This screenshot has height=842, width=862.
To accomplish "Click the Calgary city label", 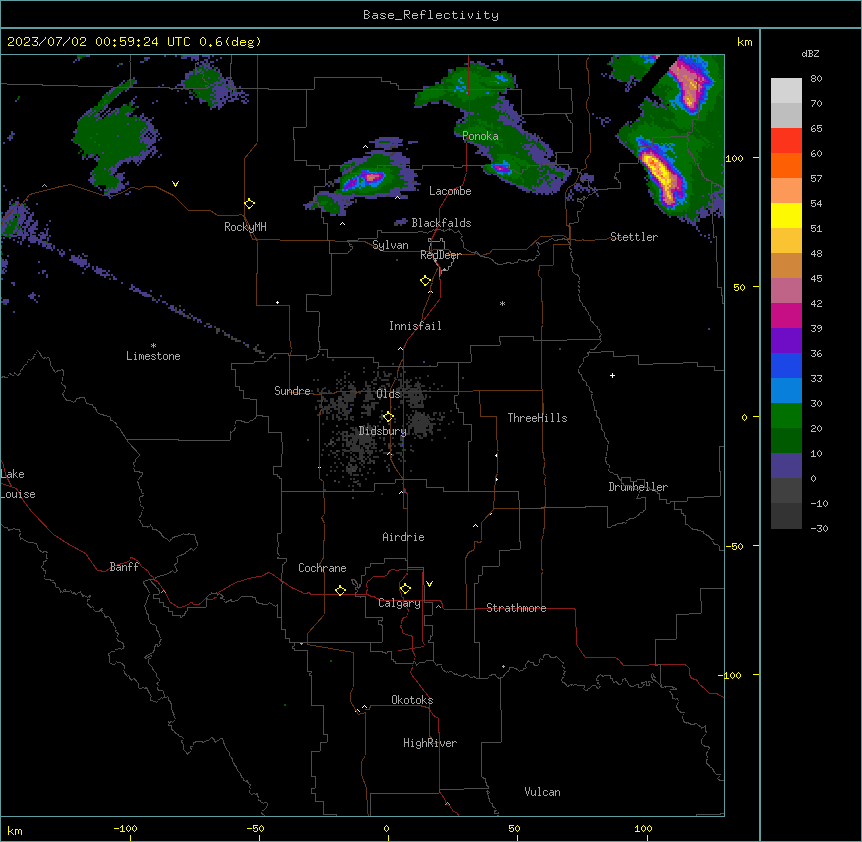I will click(400, 603).
